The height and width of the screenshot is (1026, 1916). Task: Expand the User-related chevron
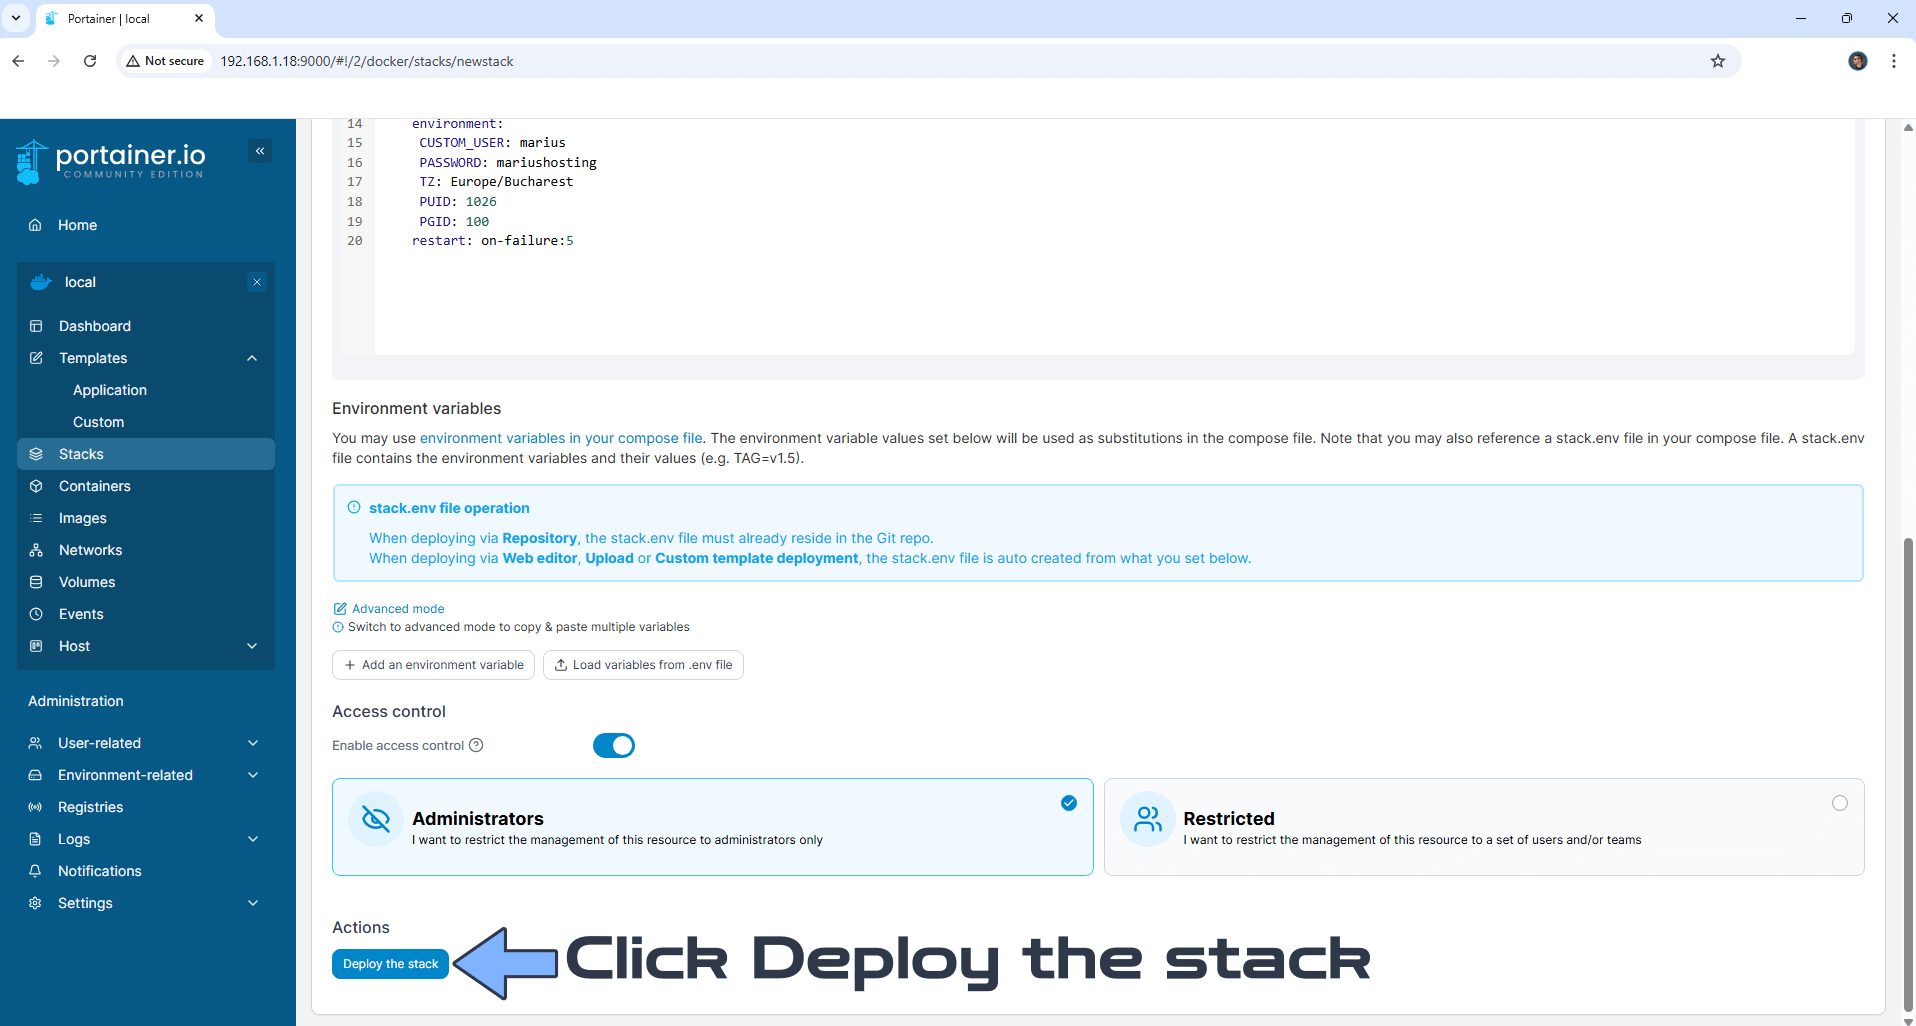point(253,743)
